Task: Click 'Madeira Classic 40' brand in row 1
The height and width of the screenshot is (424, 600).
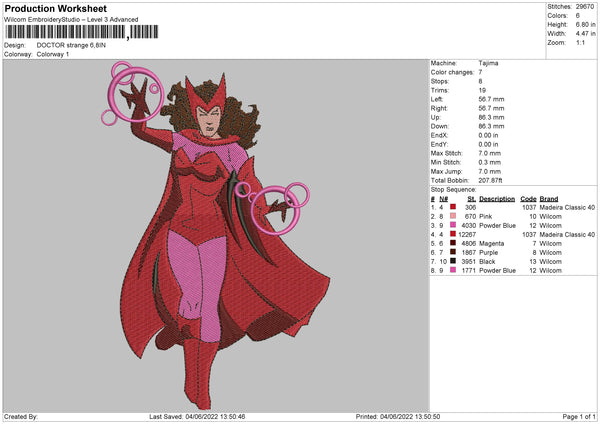Action: point(567,207)
